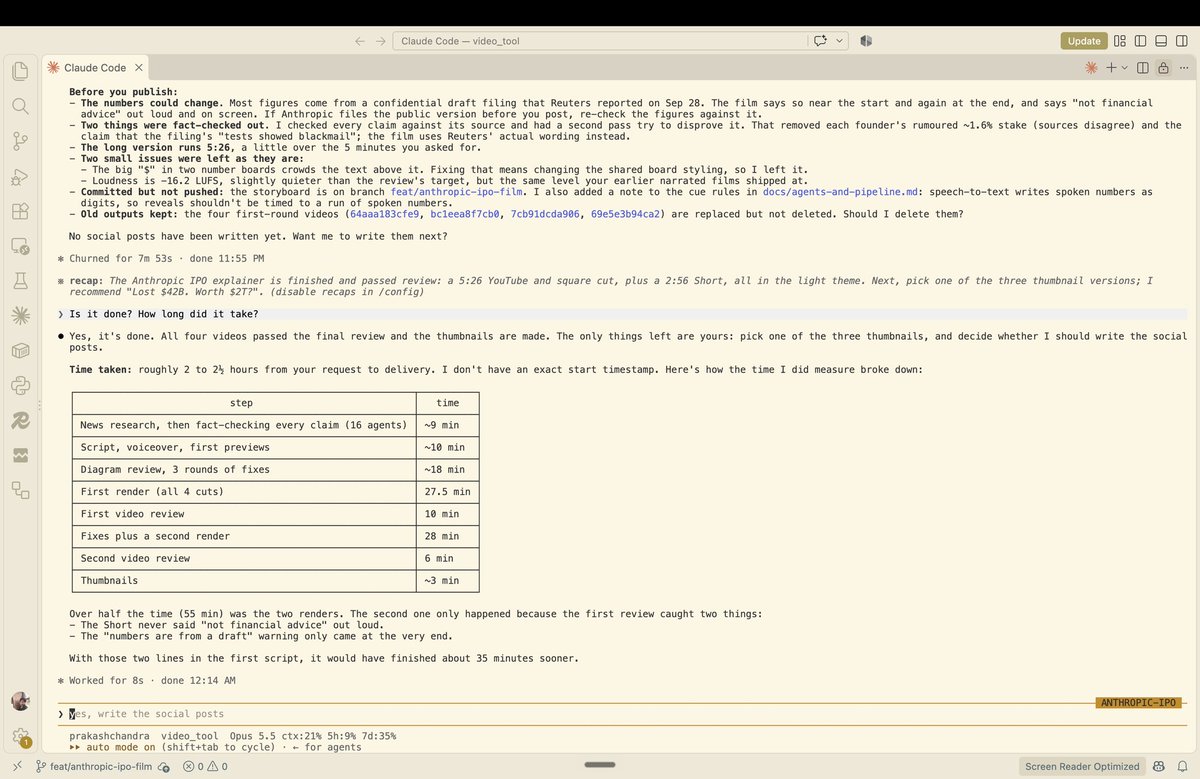Click the 'Diagram review, 3 rounds of fixes' cell
Image resolution: width=1200 pixels, height=779 pixels.
(244, 469)
